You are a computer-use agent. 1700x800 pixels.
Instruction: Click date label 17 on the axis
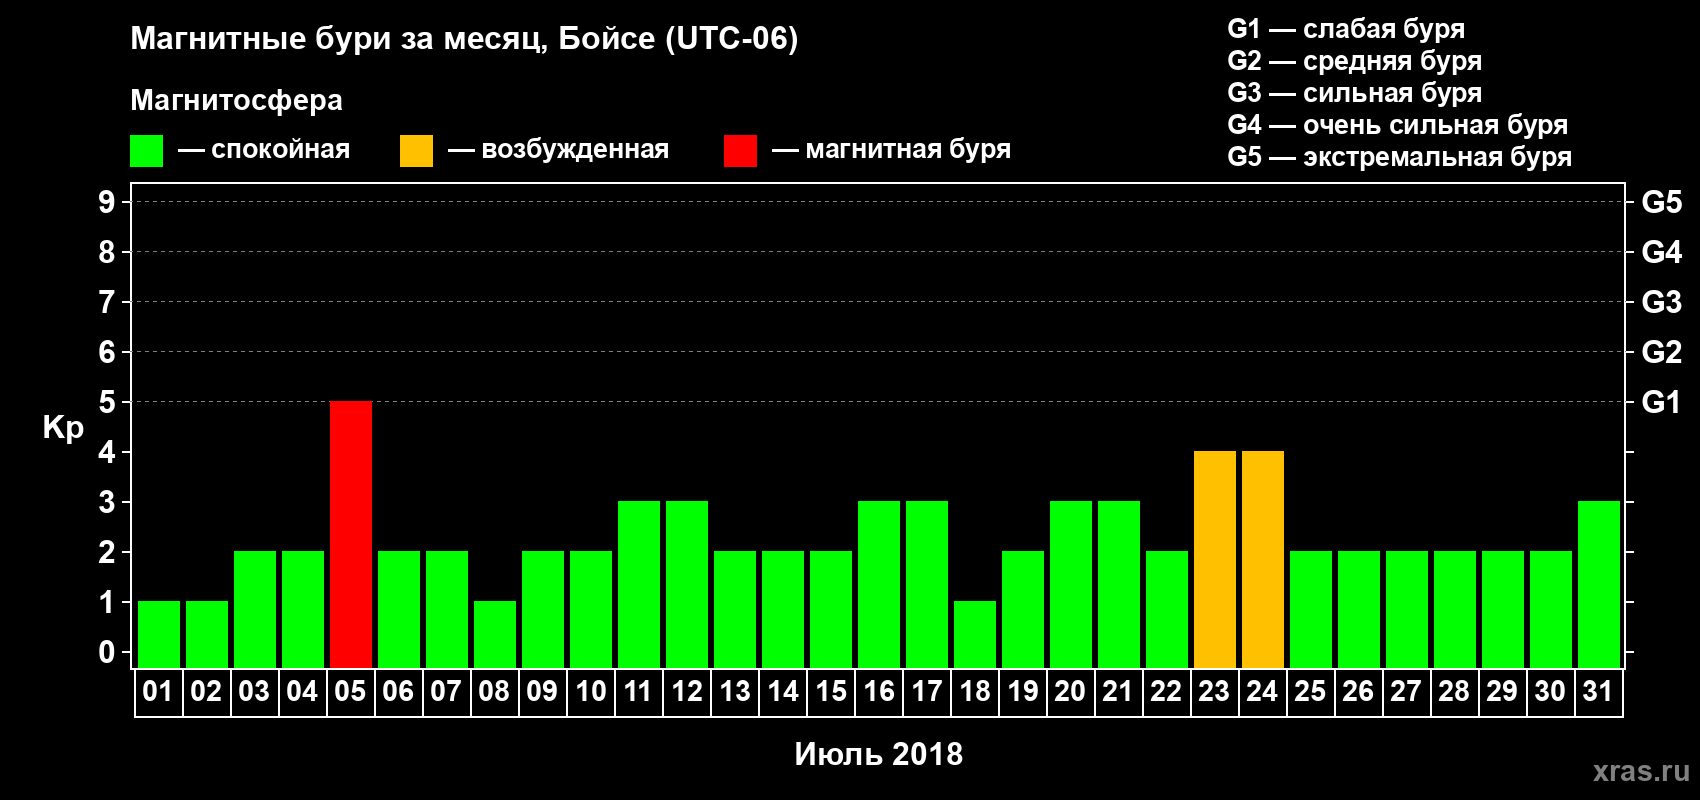926,691
